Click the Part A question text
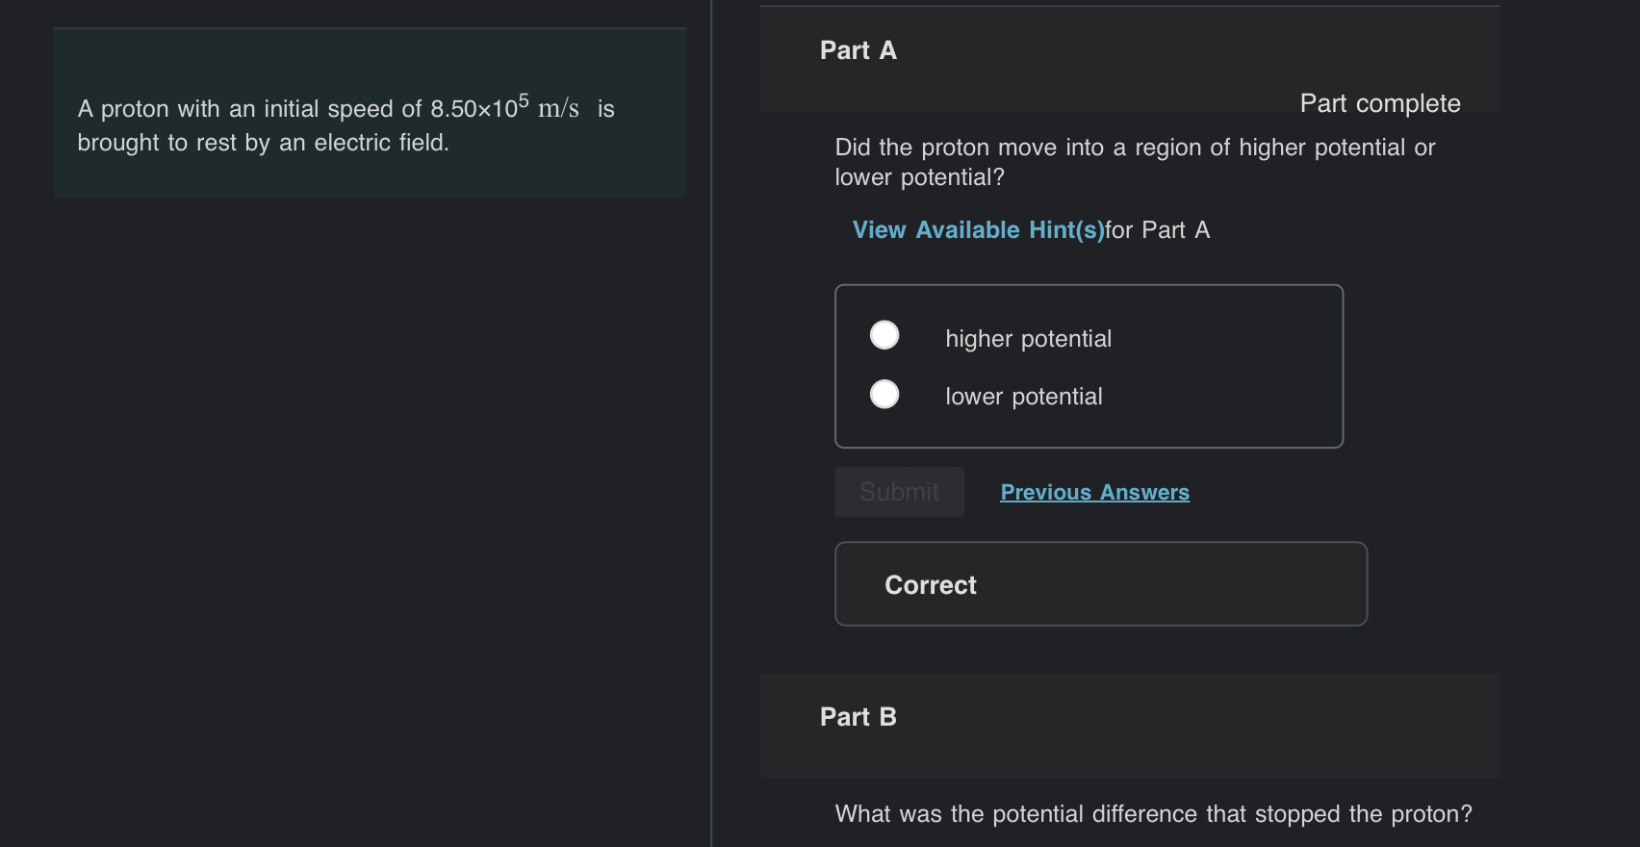This screenshot has height=847, width=1640. point(1134,161)
